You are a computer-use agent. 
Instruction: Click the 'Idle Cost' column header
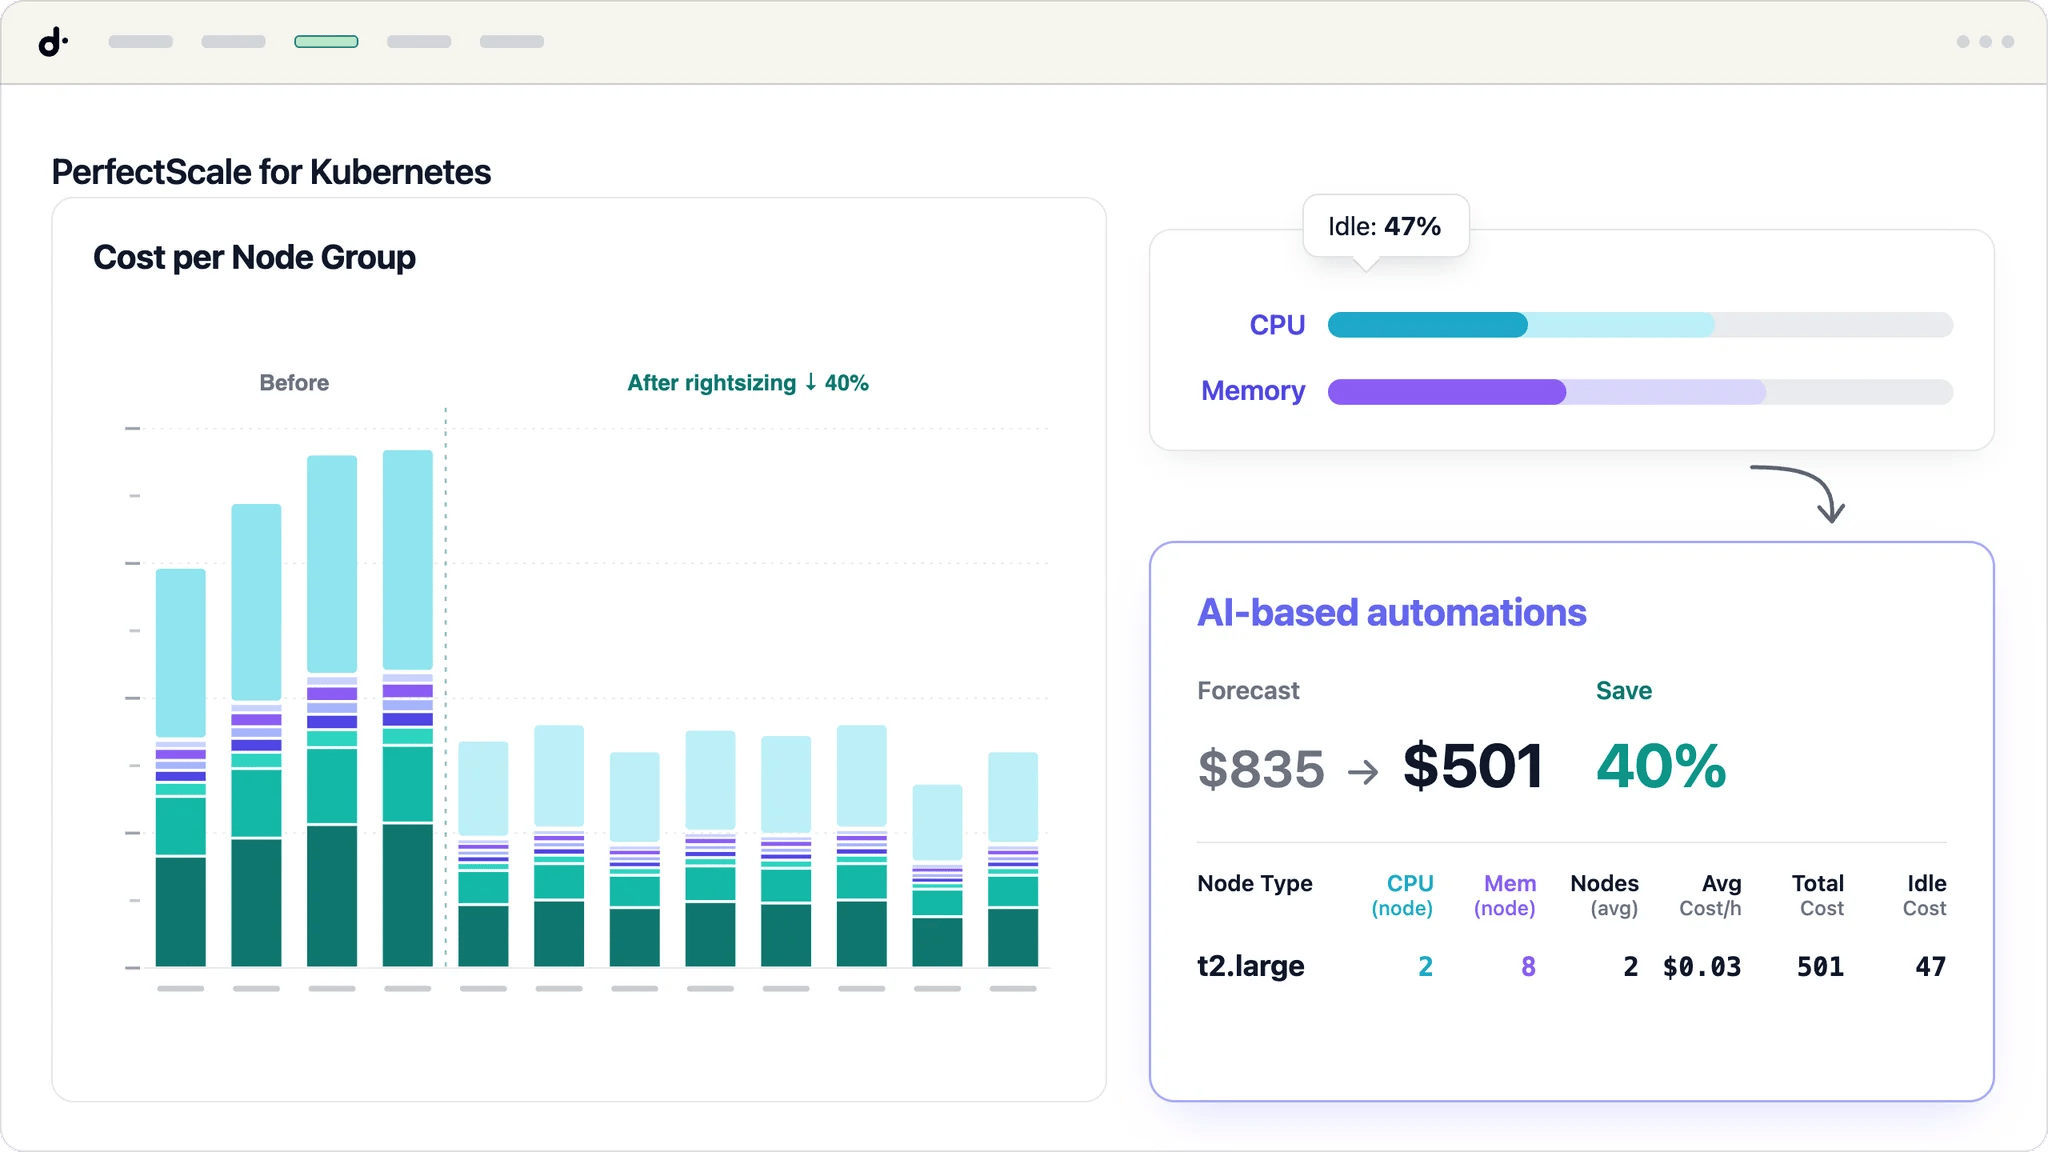click(x=1925, y=896)
